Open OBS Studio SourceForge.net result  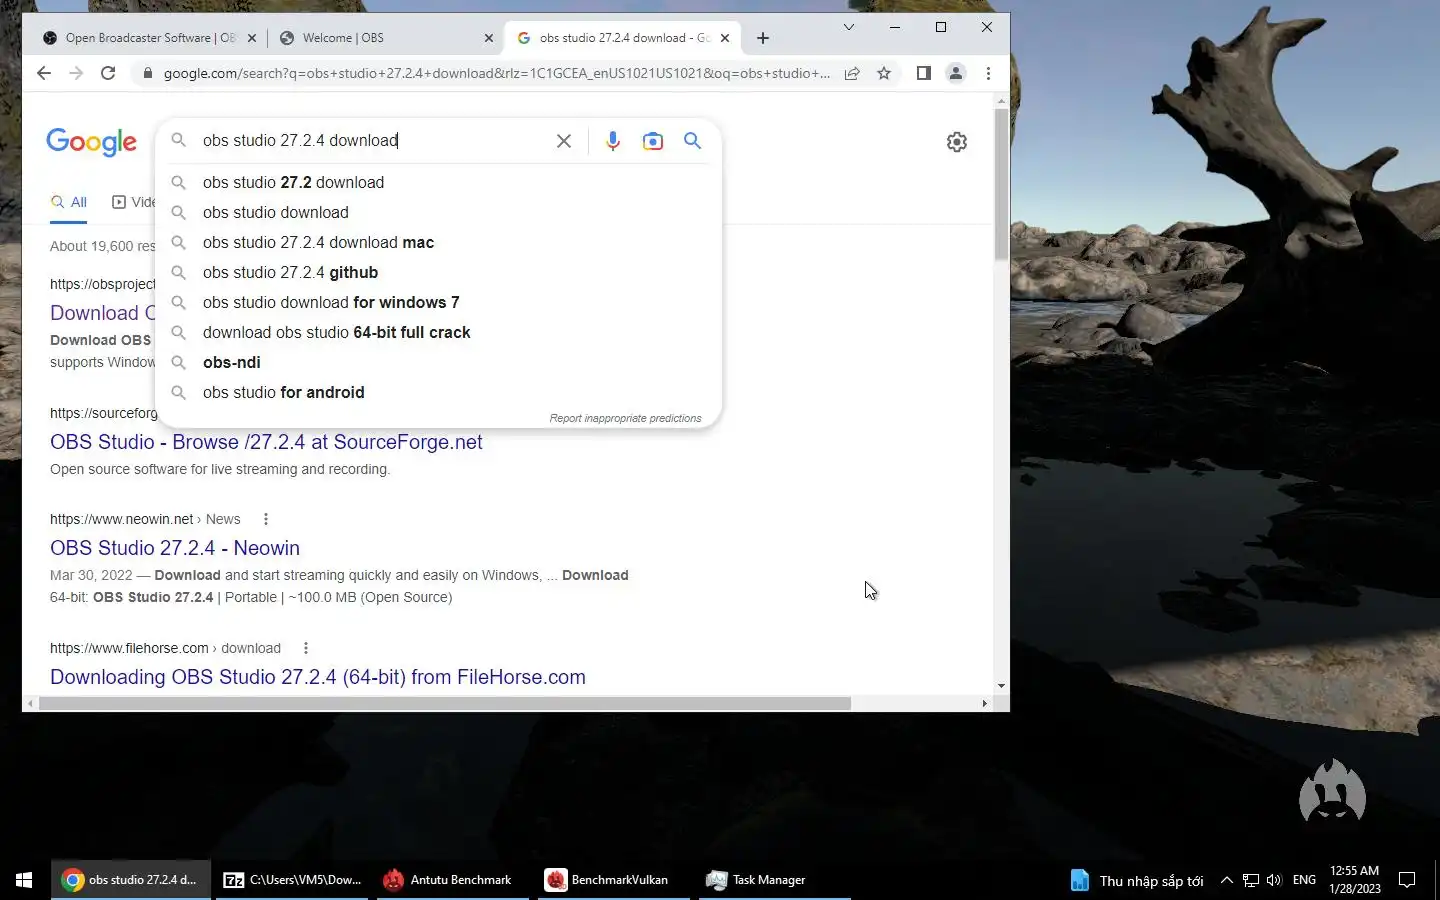pyautogui.click(x=266, y=442)
